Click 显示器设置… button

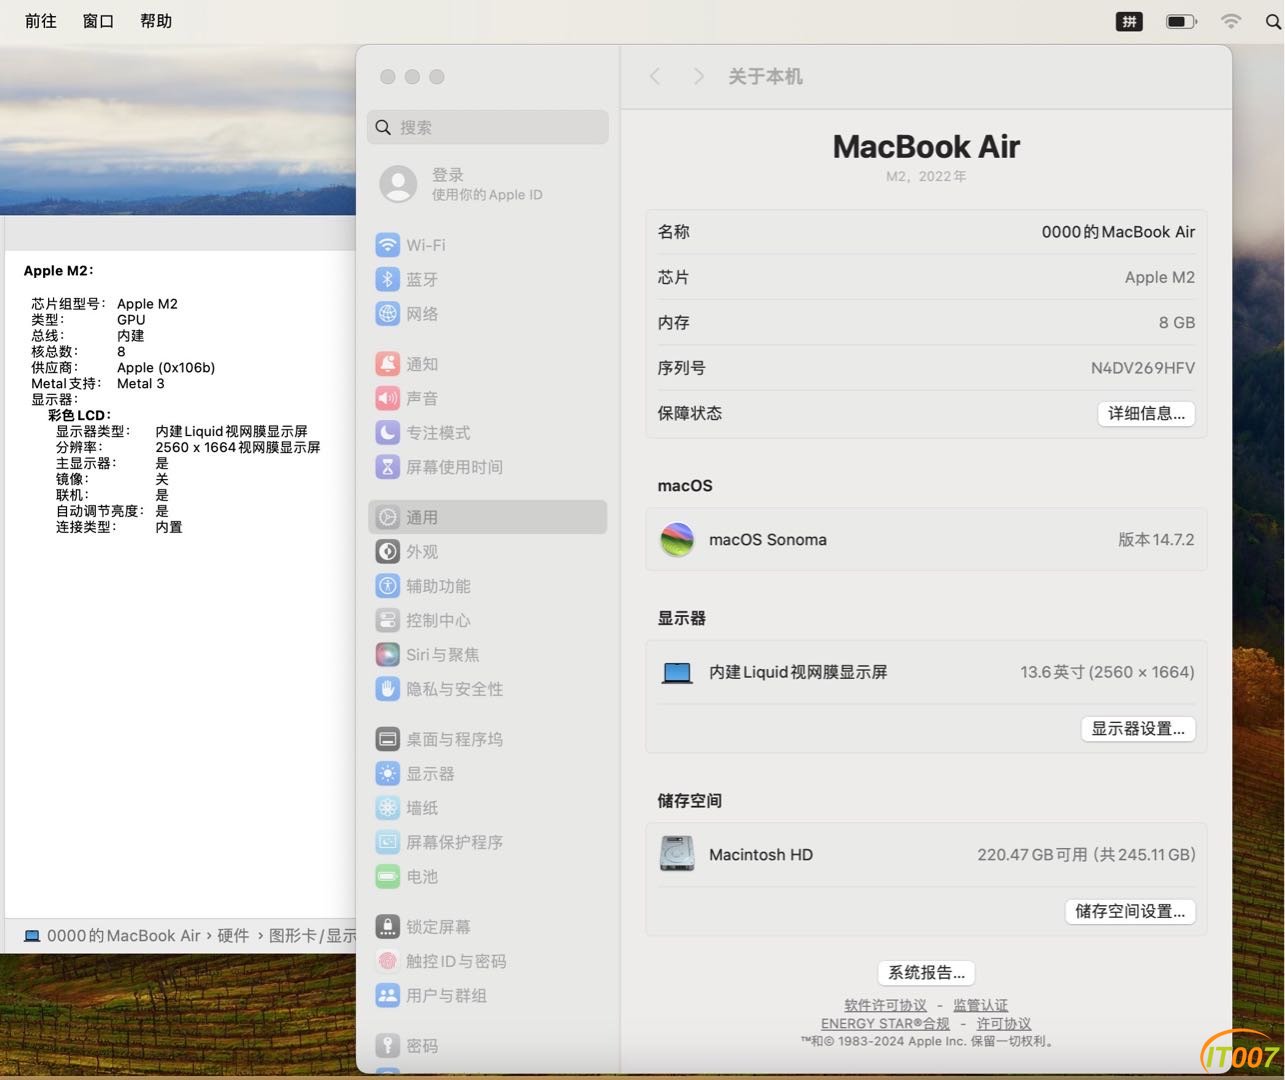1138,729
